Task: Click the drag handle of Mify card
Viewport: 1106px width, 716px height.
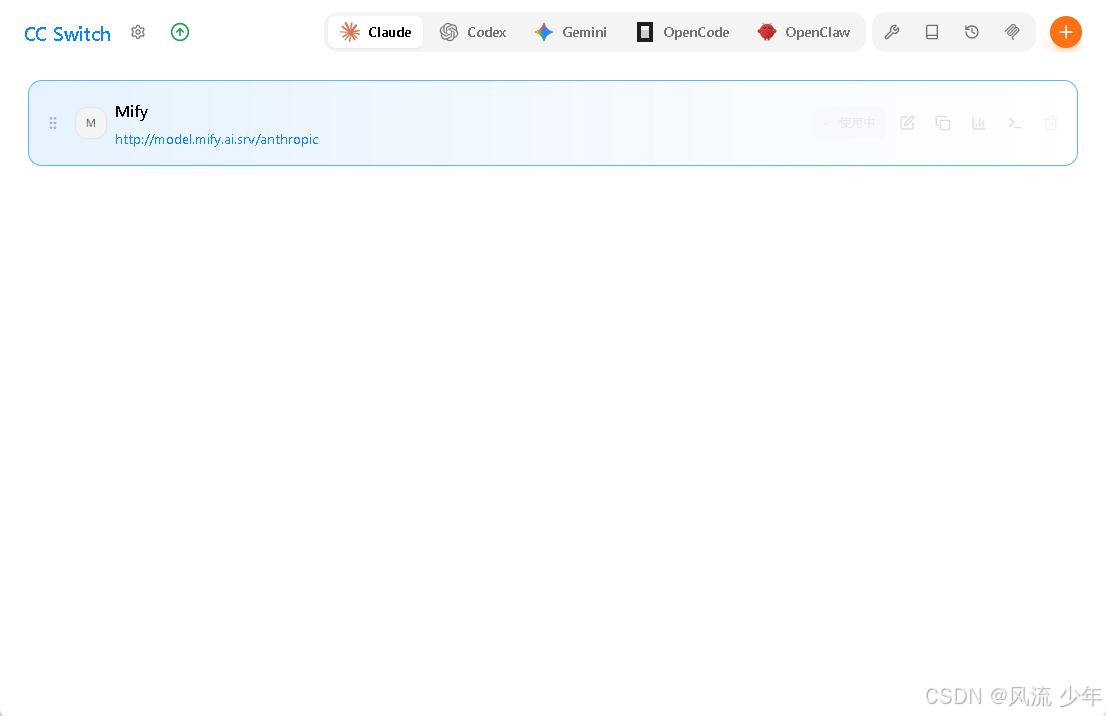Action: pos(53,123)
